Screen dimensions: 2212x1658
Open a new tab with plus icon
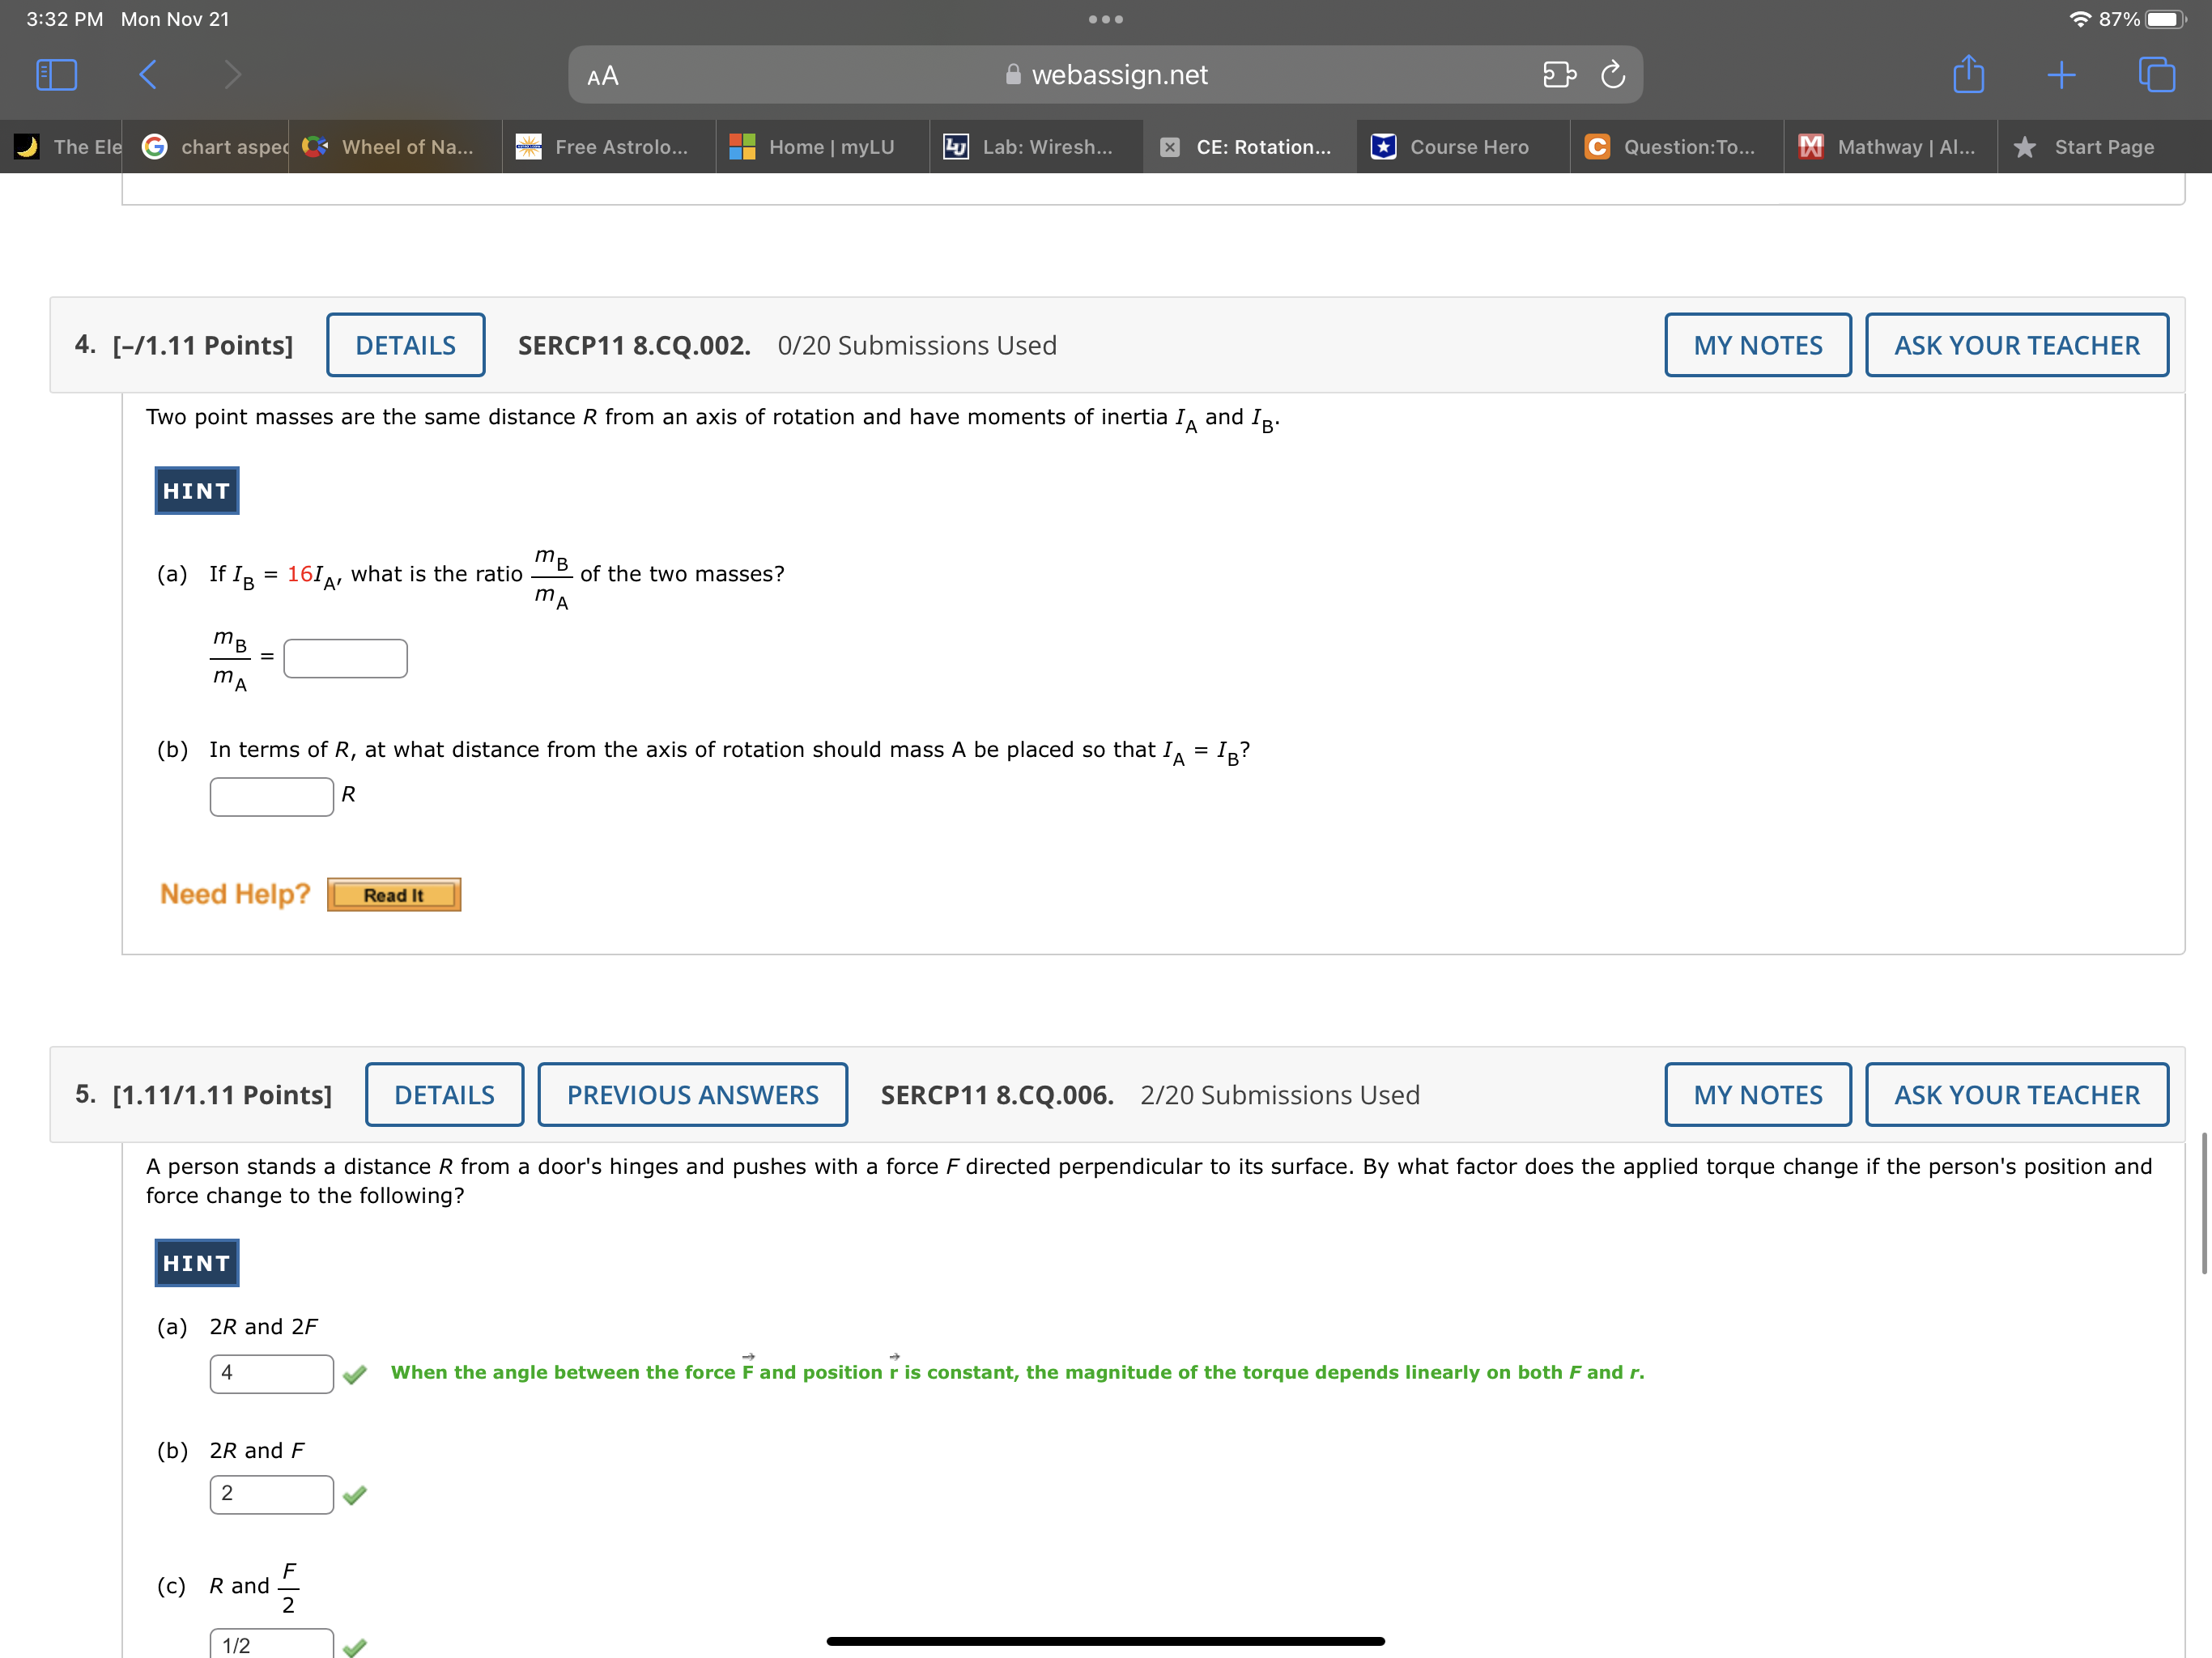[x=2061, y=75]
